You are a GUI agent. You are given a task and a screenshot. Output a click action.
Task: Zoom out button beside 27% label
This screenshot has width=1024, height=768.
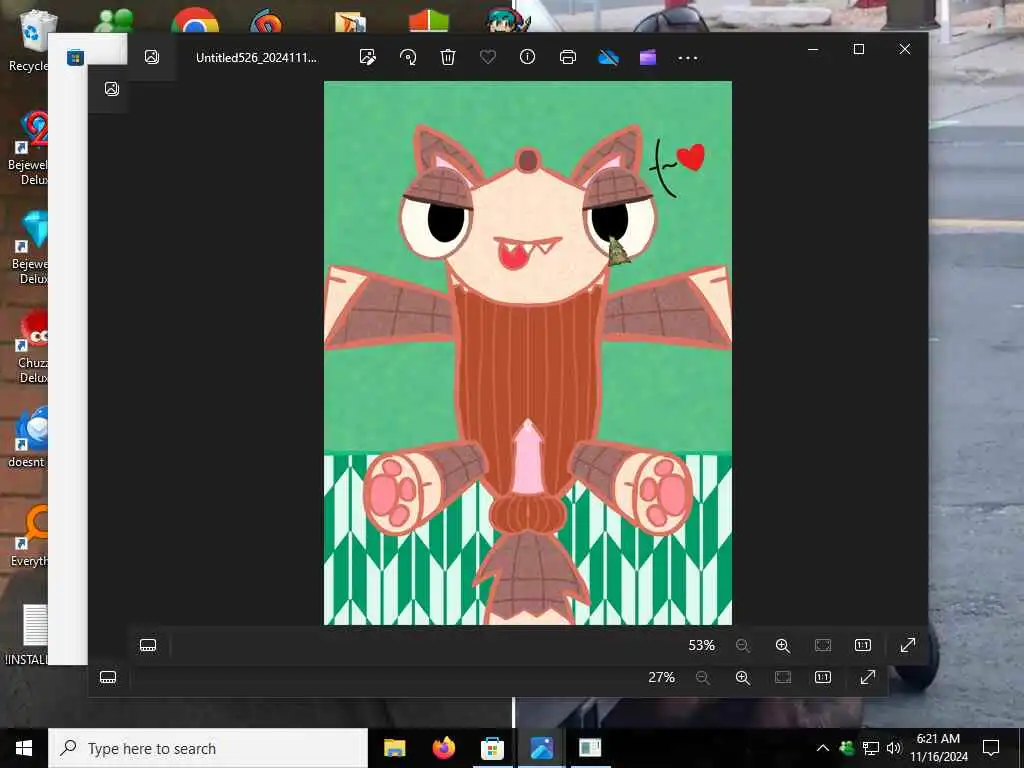point(703,677)
